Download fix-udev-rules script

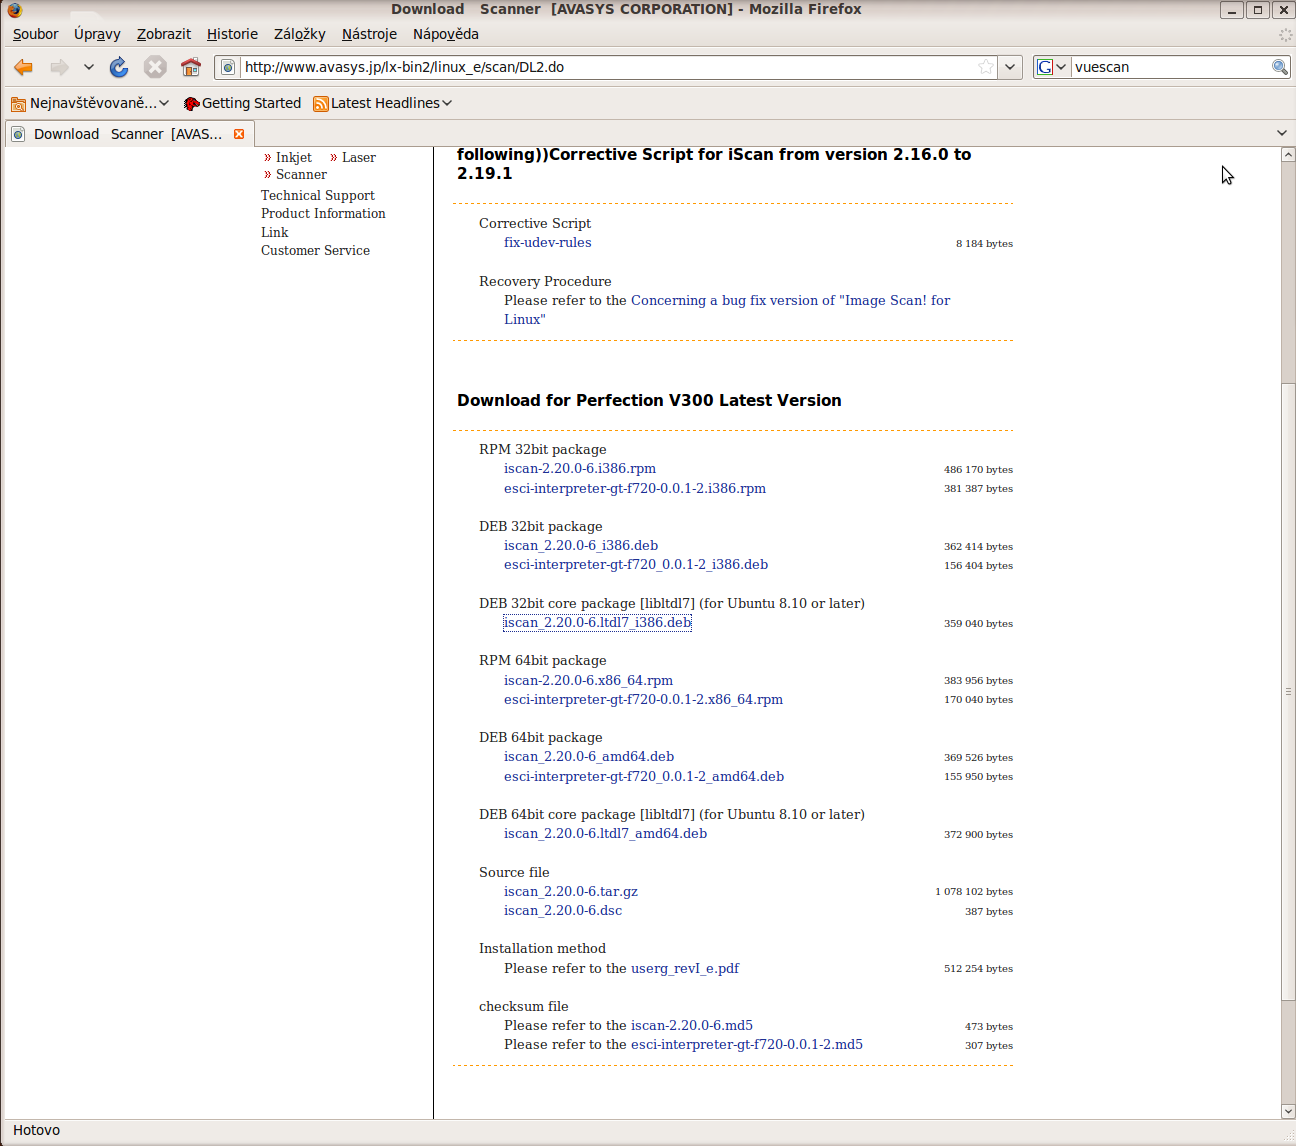[x=547, y=242]
